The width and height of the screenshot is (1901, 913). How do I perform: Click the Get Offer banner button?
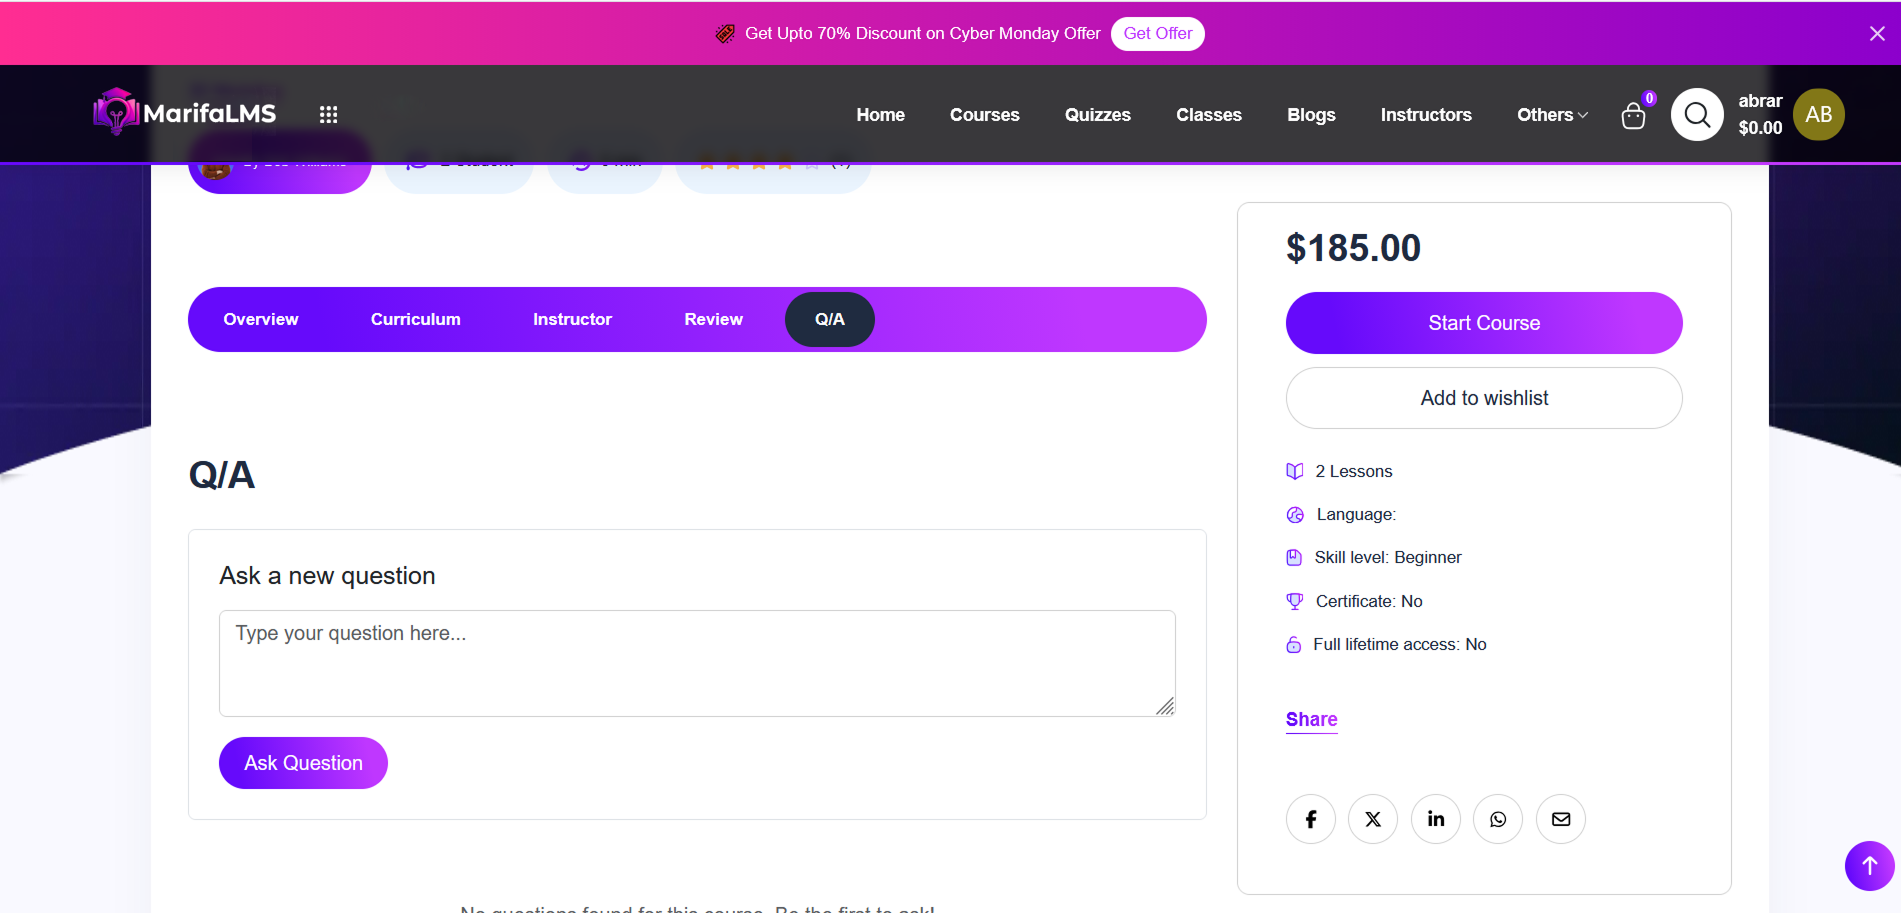pyautogui.click(x=1157, y=33)
